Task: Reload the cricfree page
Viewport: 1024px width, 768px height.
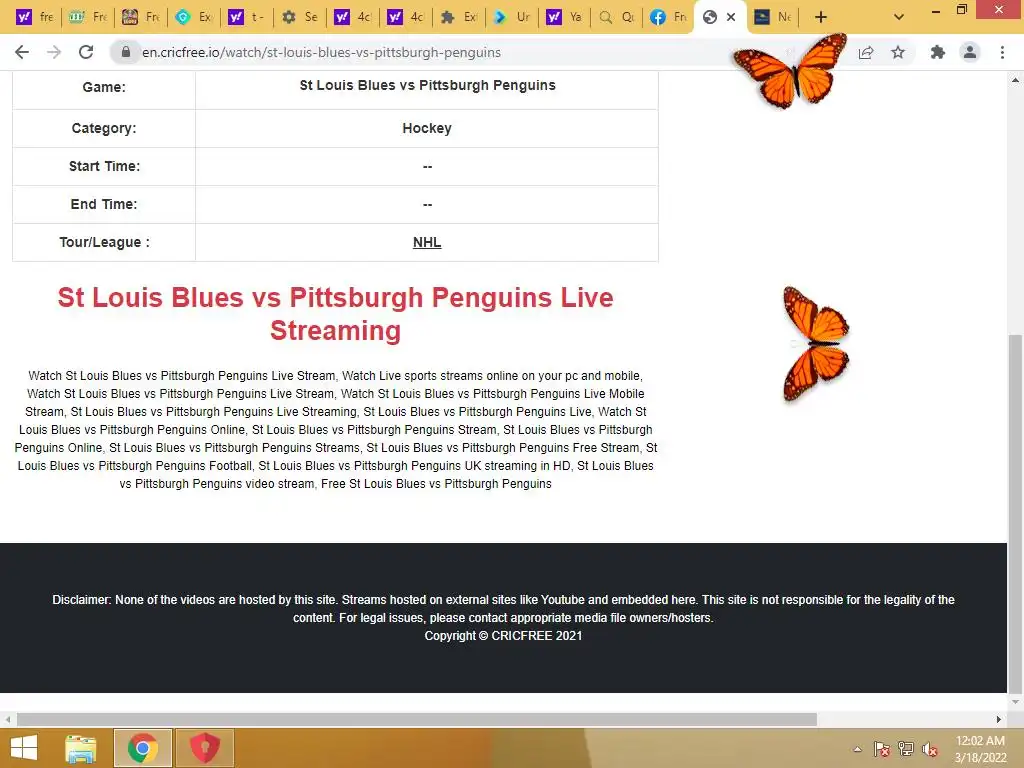Action: [x=86, y=52]
